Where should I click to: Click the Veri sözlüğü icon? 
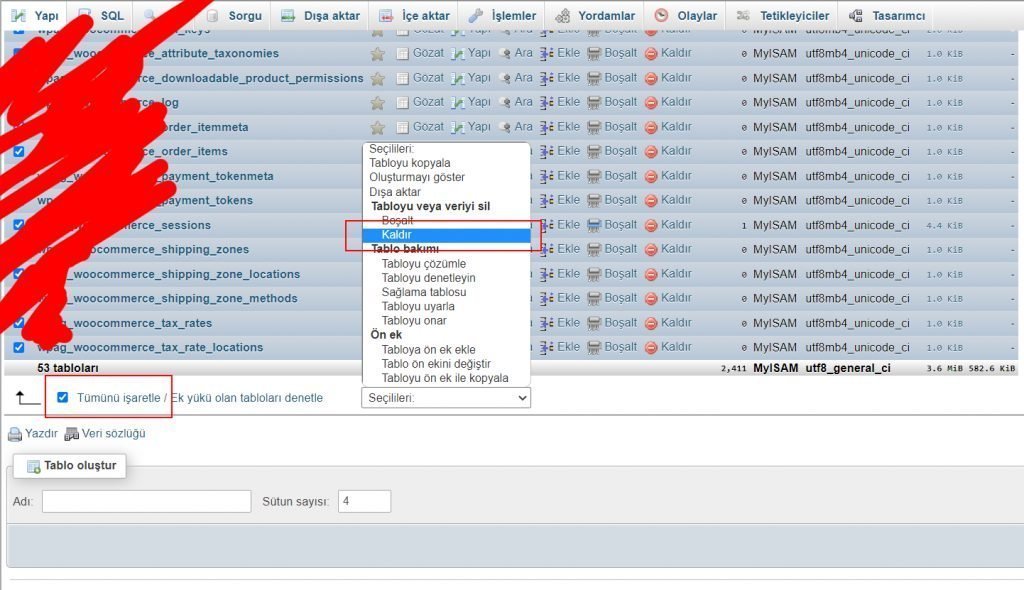(x=72, y=434)
